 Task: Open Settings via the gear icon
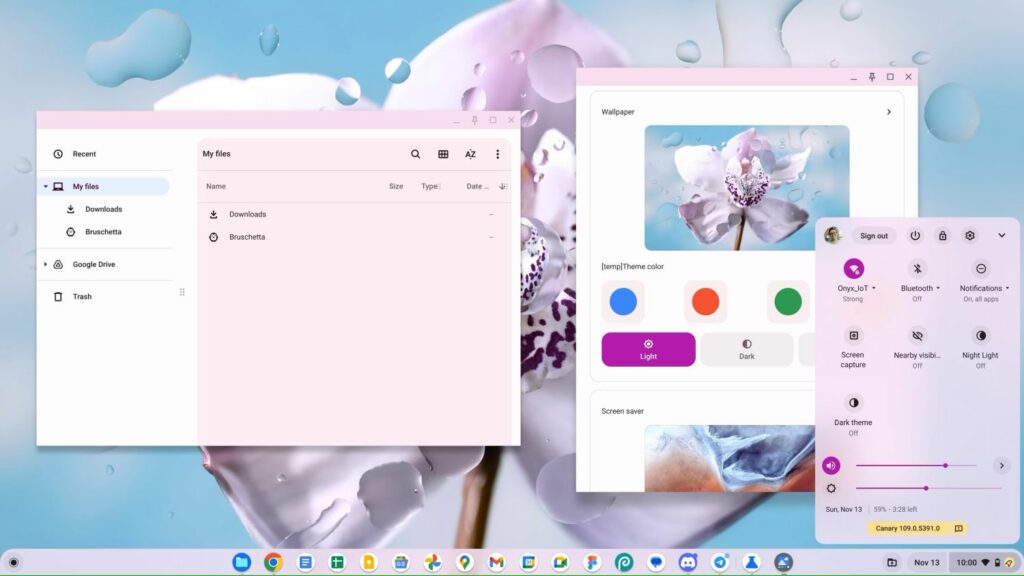pyautogui.click(x=969, y=236)
